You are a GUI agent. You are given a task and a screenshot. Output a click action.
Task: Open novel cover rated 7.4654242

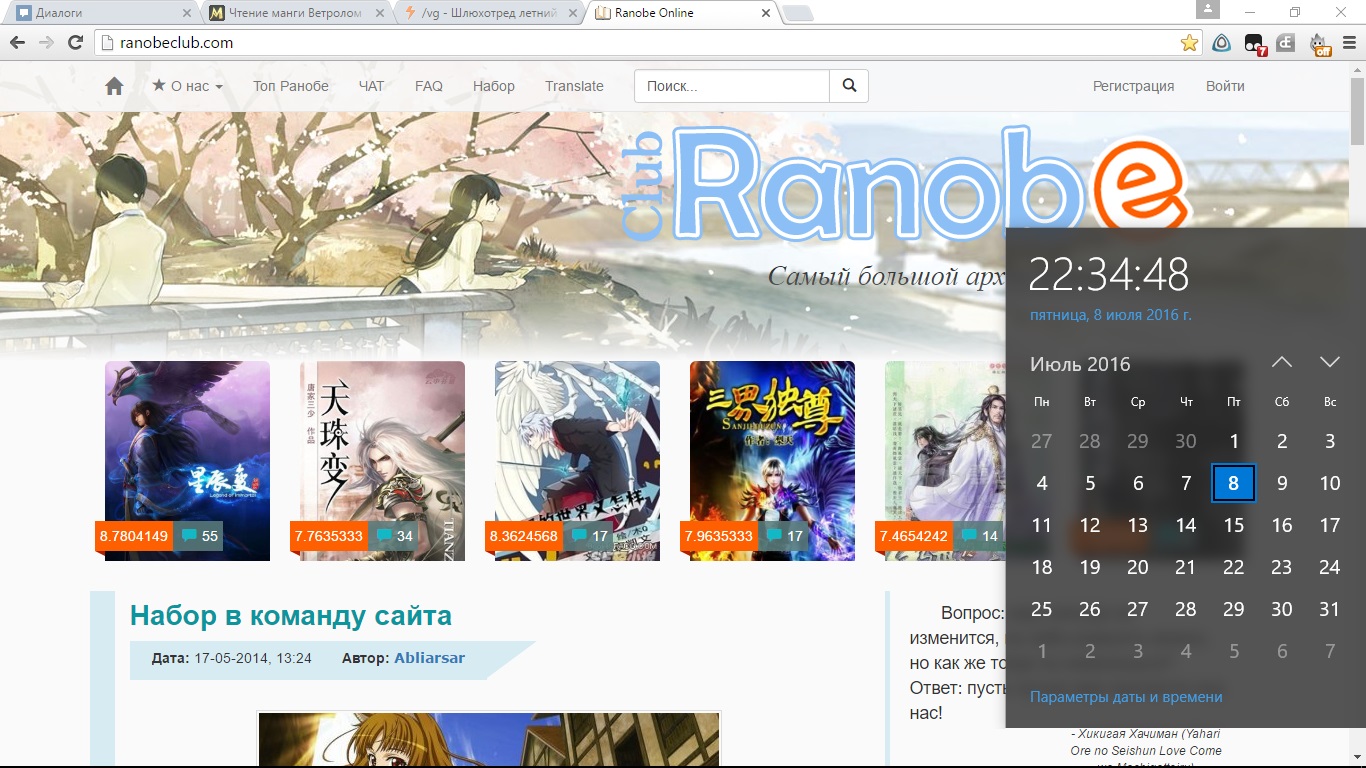click(945, 460)
